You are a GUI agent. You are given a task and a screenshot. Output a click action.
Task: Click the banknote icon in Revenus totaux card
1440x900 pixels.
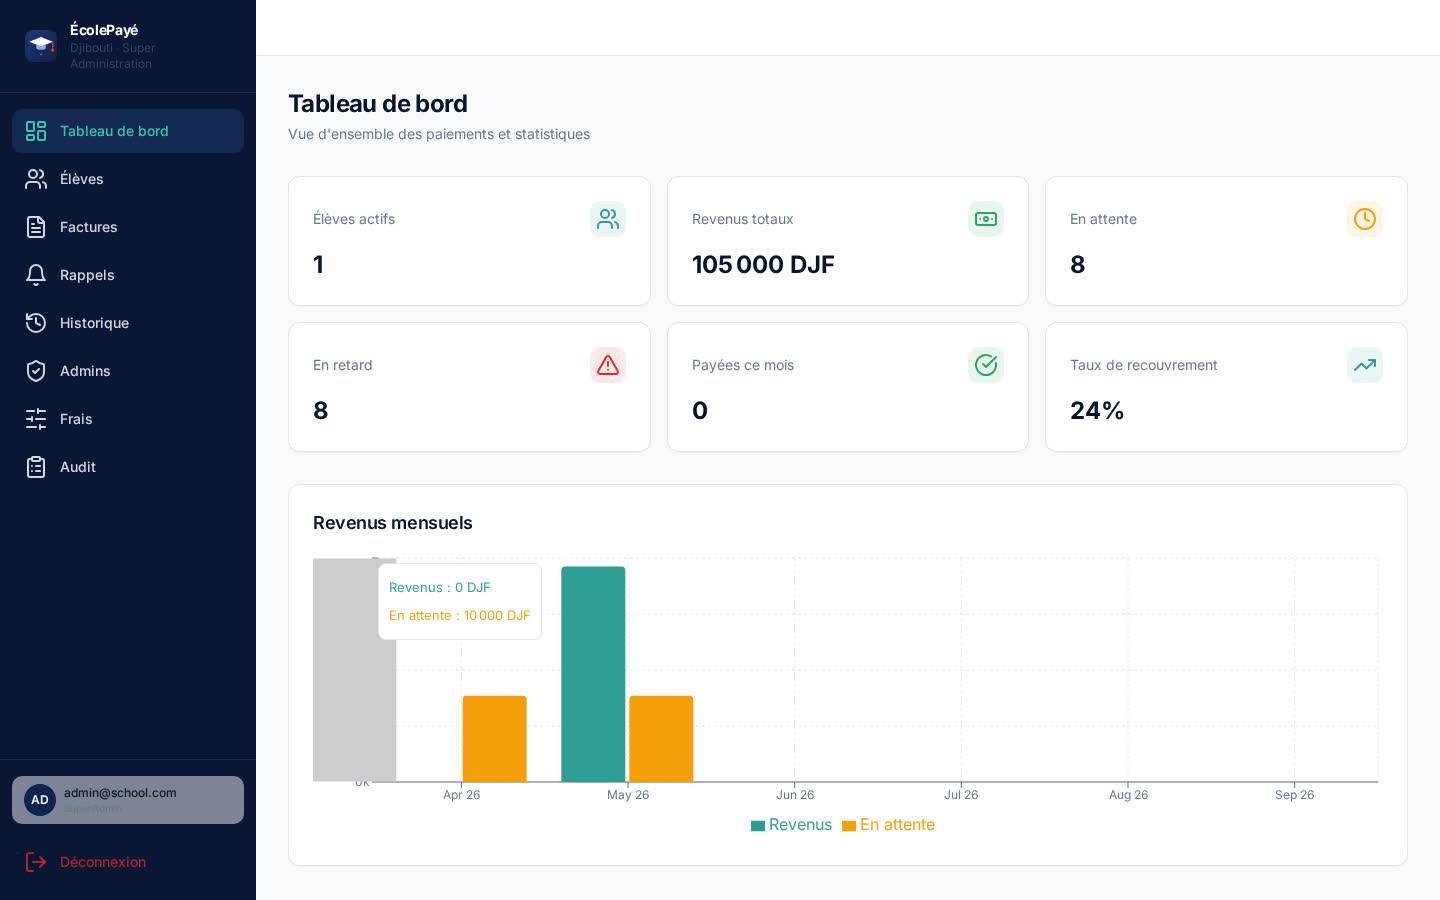986,219
